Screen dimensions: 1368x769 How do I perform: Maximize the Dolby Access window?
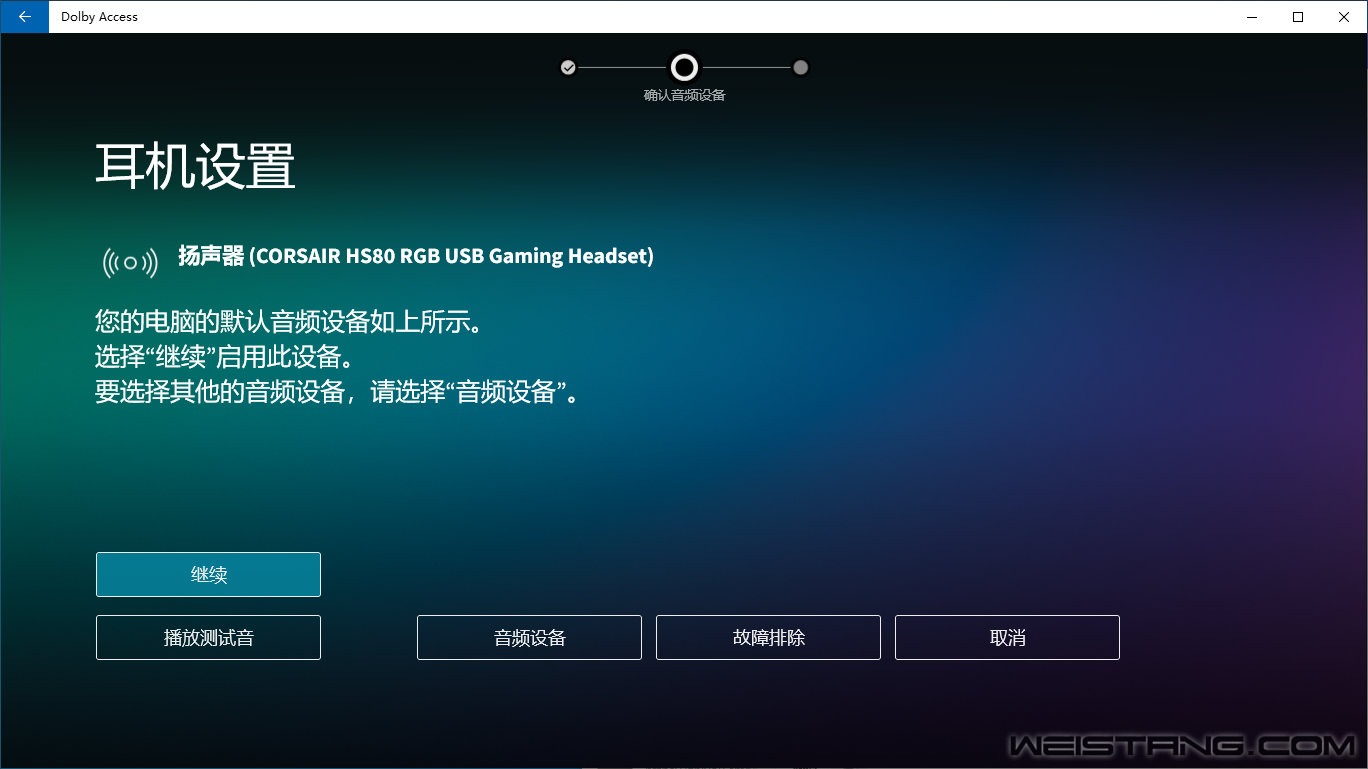[1298, 16]
